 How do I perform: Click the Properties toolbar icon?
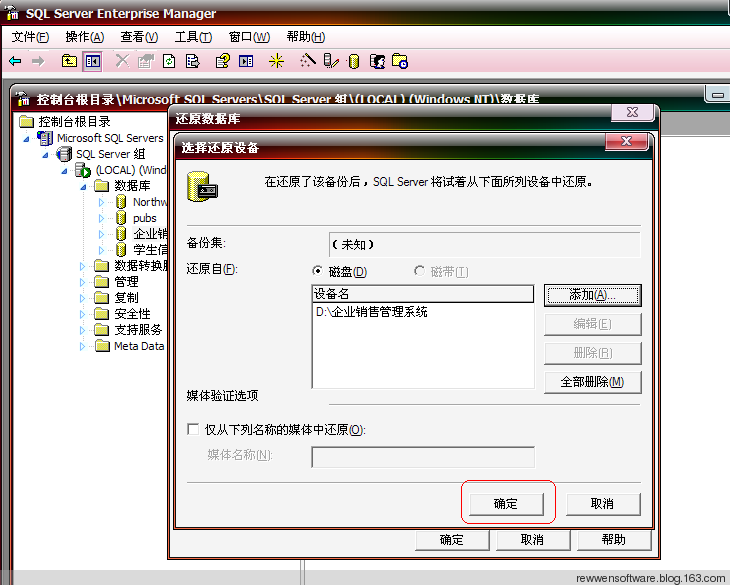coord(146,61)
